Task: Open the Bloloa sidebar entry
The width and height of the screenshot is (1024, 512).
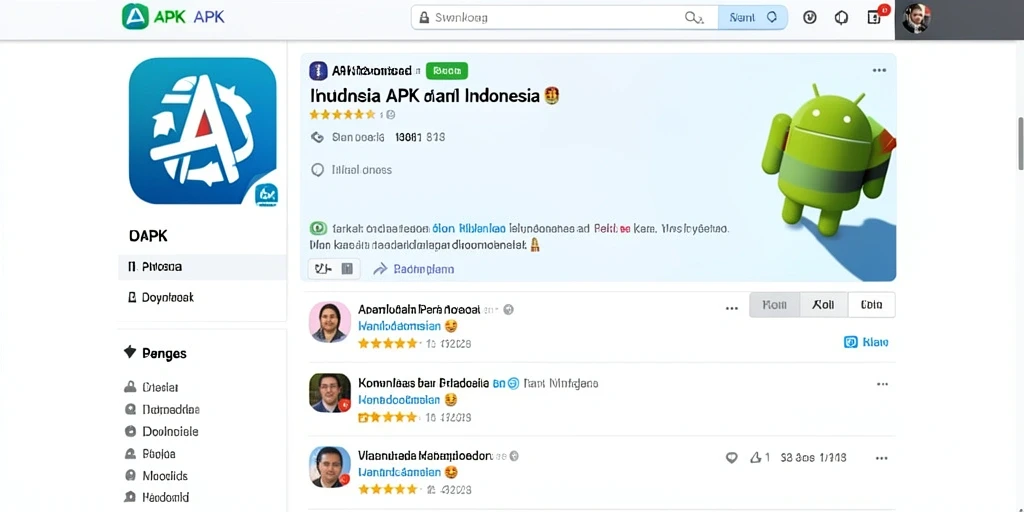Action: coord(150,453)
